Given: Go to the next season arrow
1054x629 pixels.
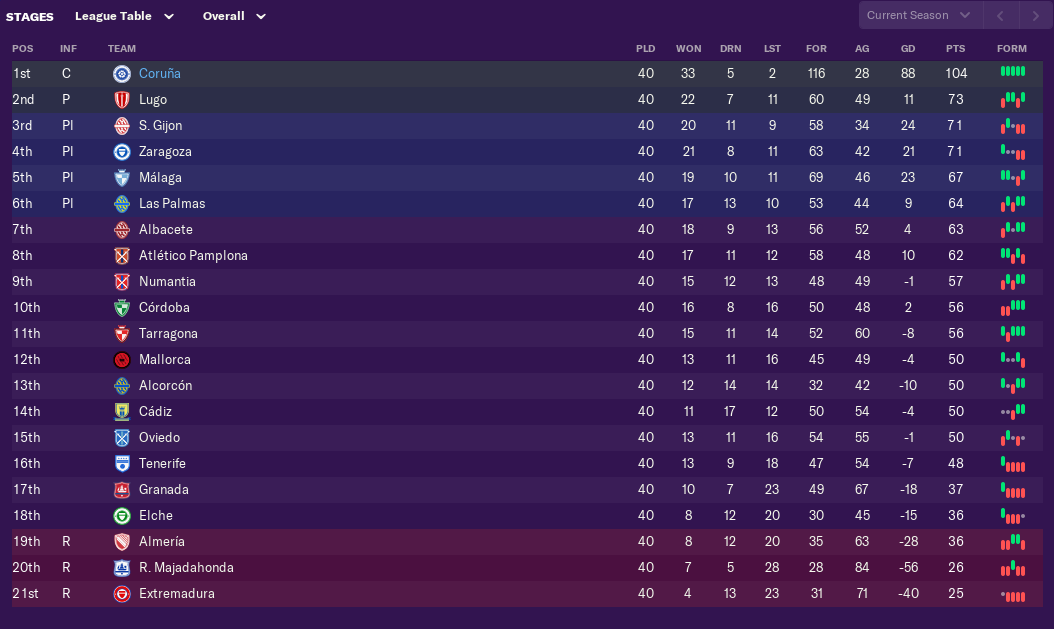Looking at the screenshot, I should 1035,16.
